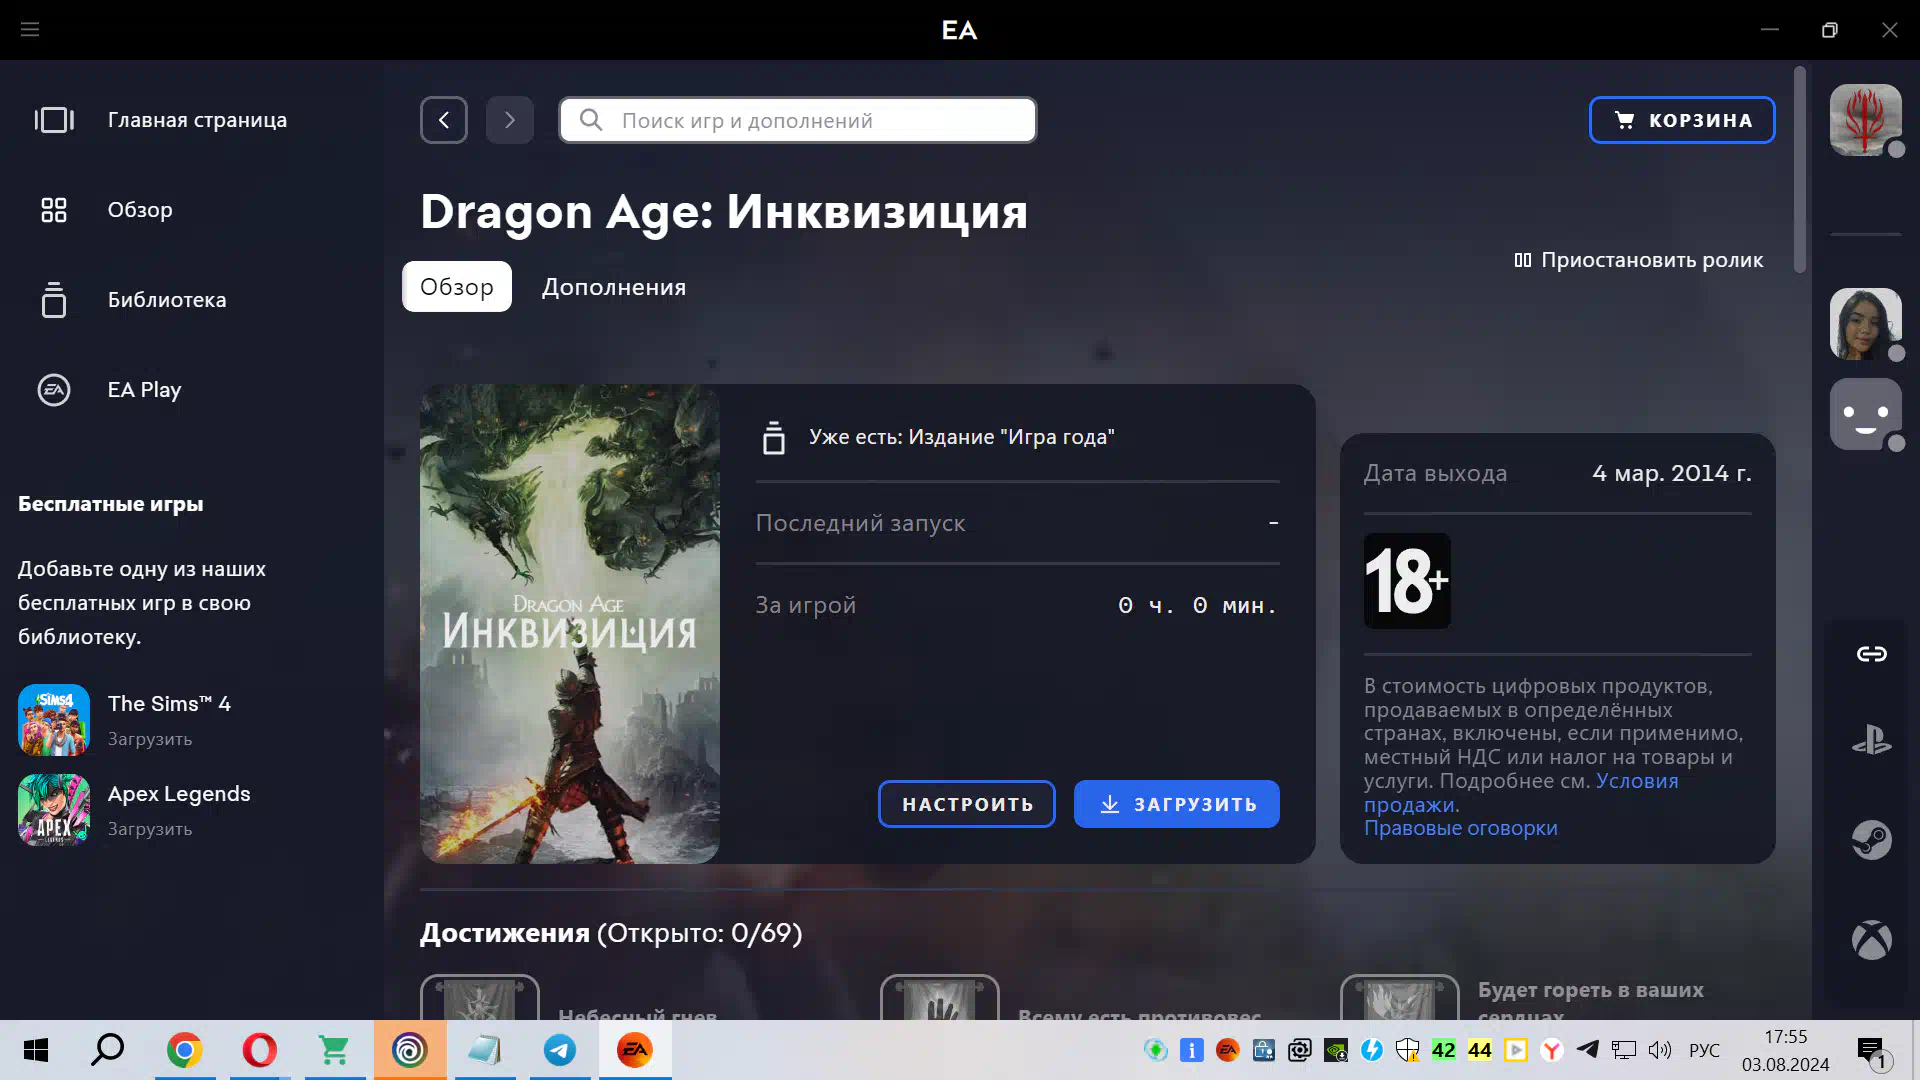
Task: Open the hamburger menu in the title bar
Action: [x=30, y=30]
